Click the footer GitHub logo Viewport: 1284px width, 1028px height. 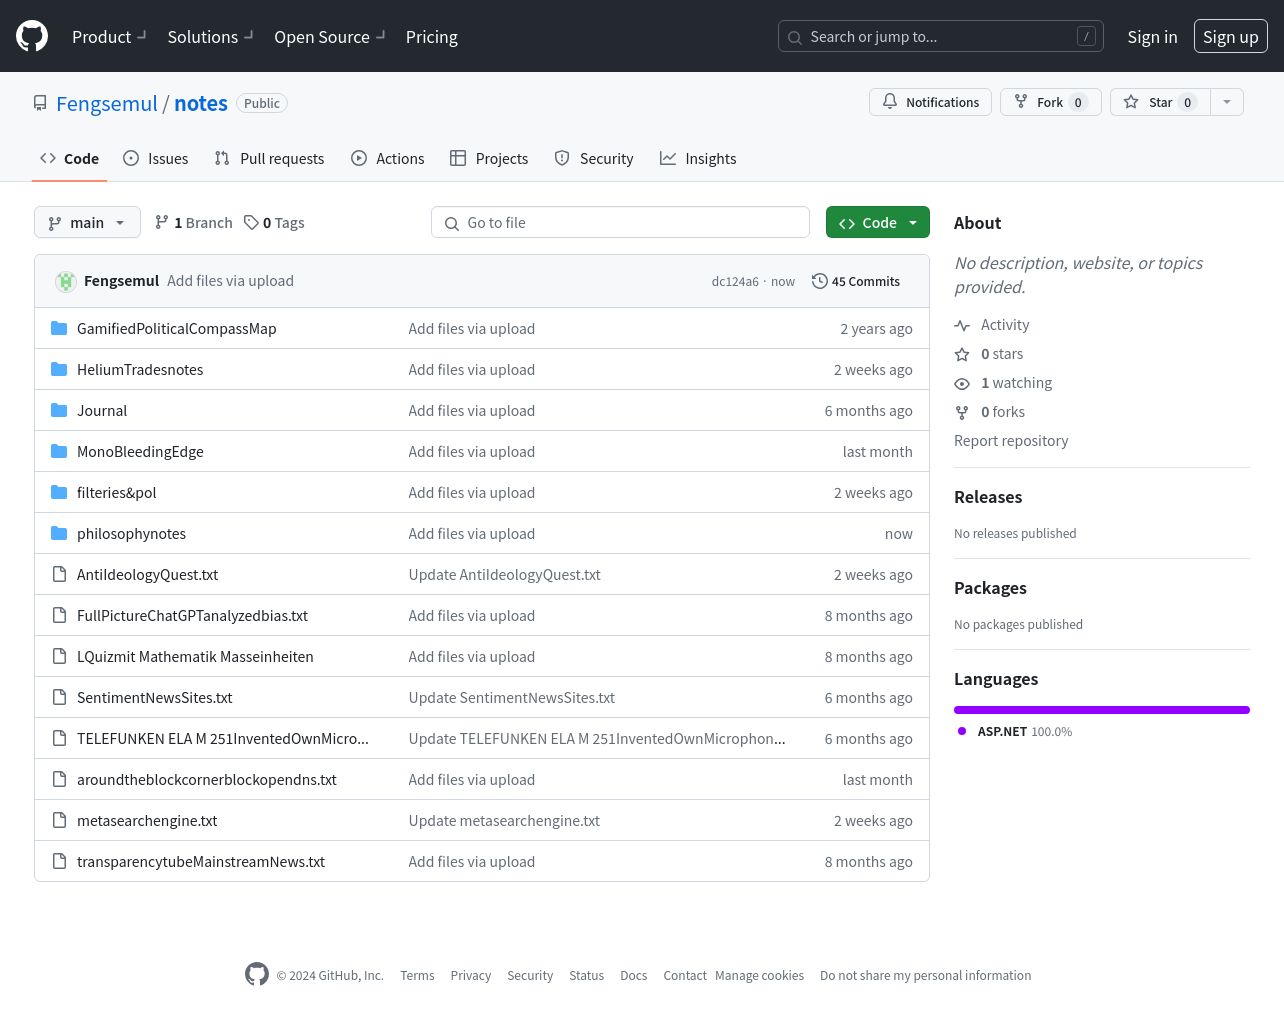[257, 974]
